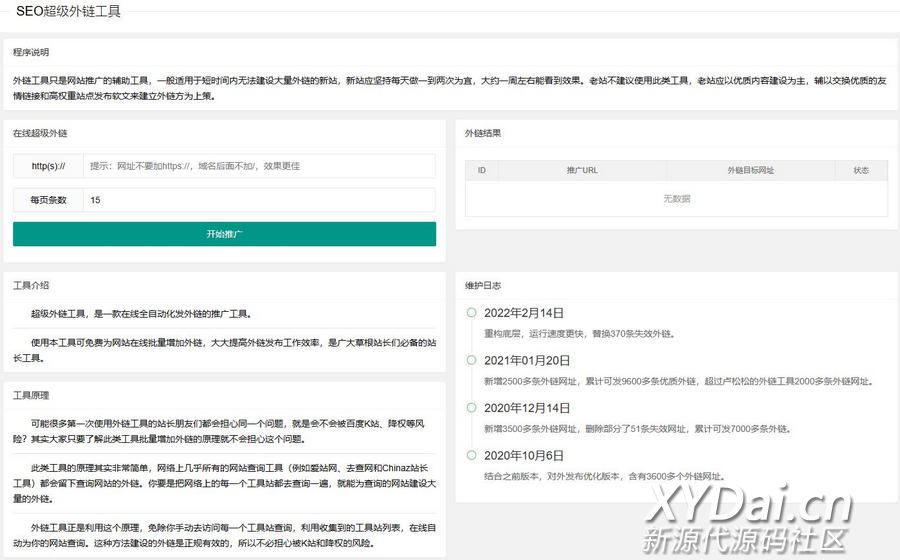Click the SEO超级外链工具 page title

(x=68, y=11)
